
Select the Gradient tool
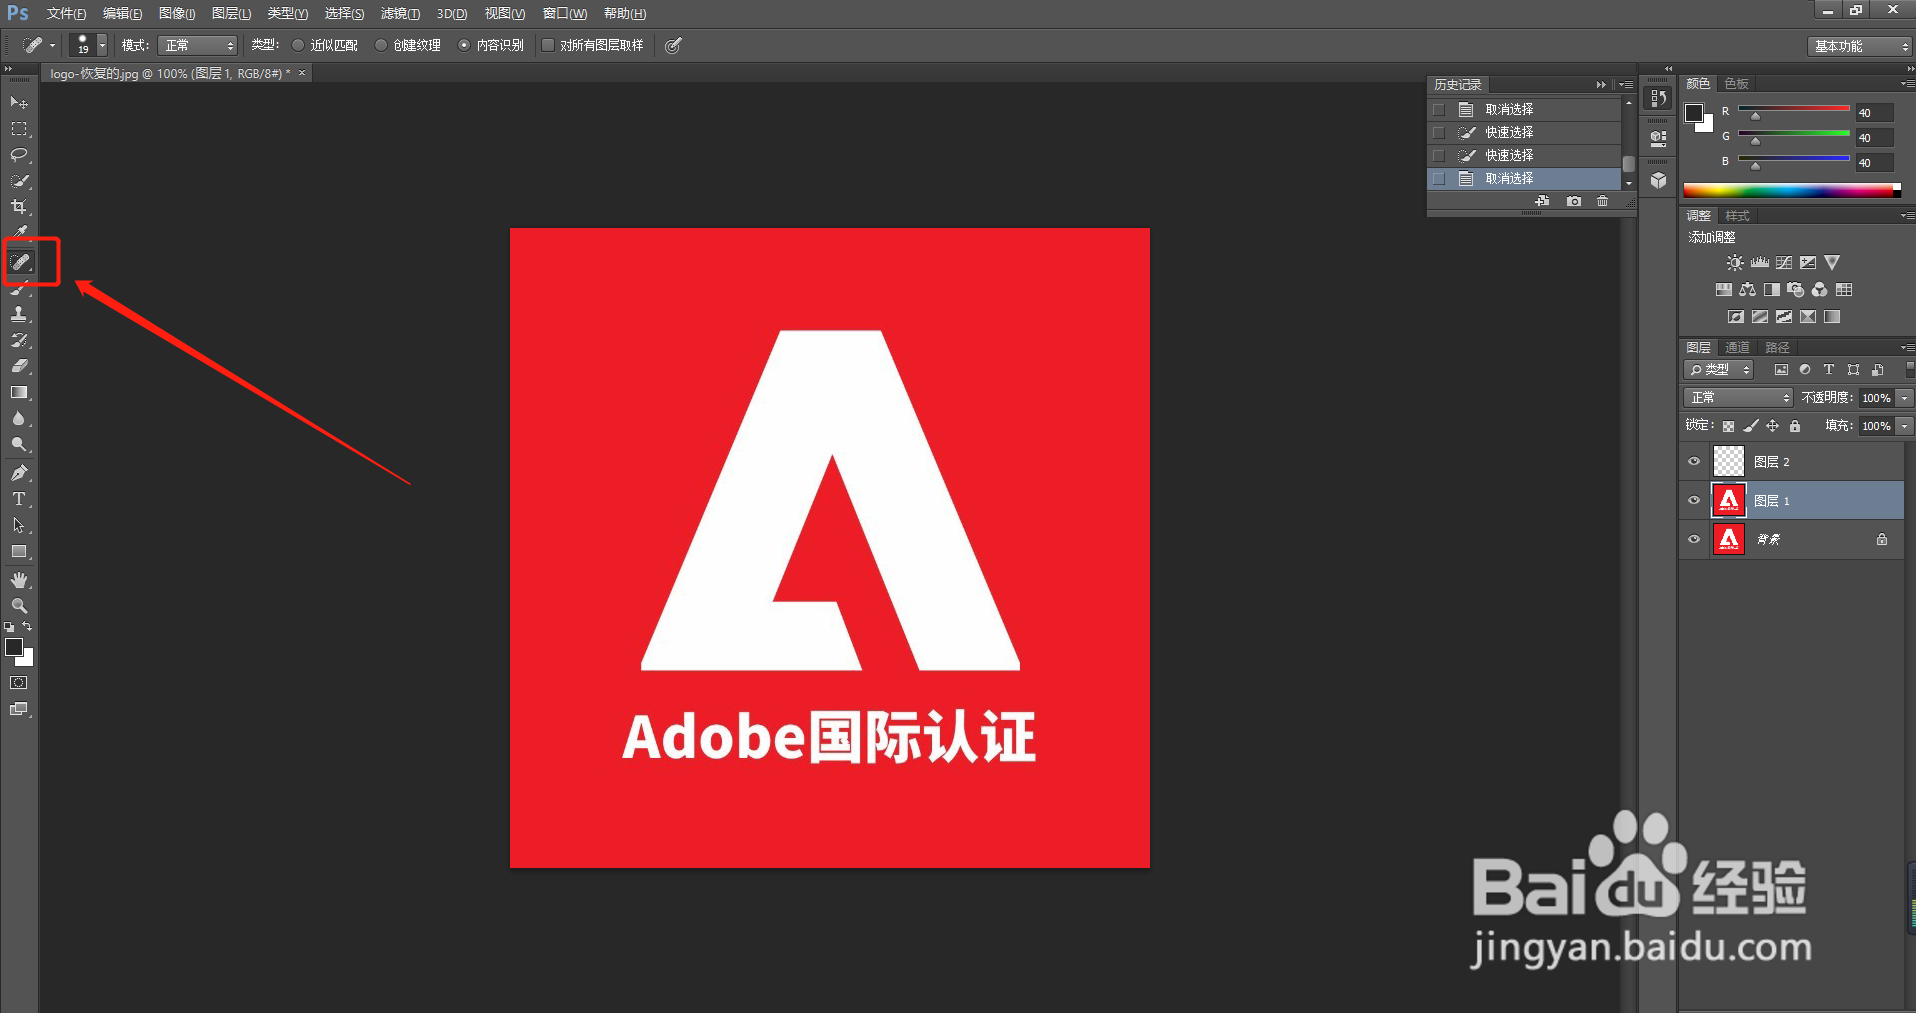(19, 393)
